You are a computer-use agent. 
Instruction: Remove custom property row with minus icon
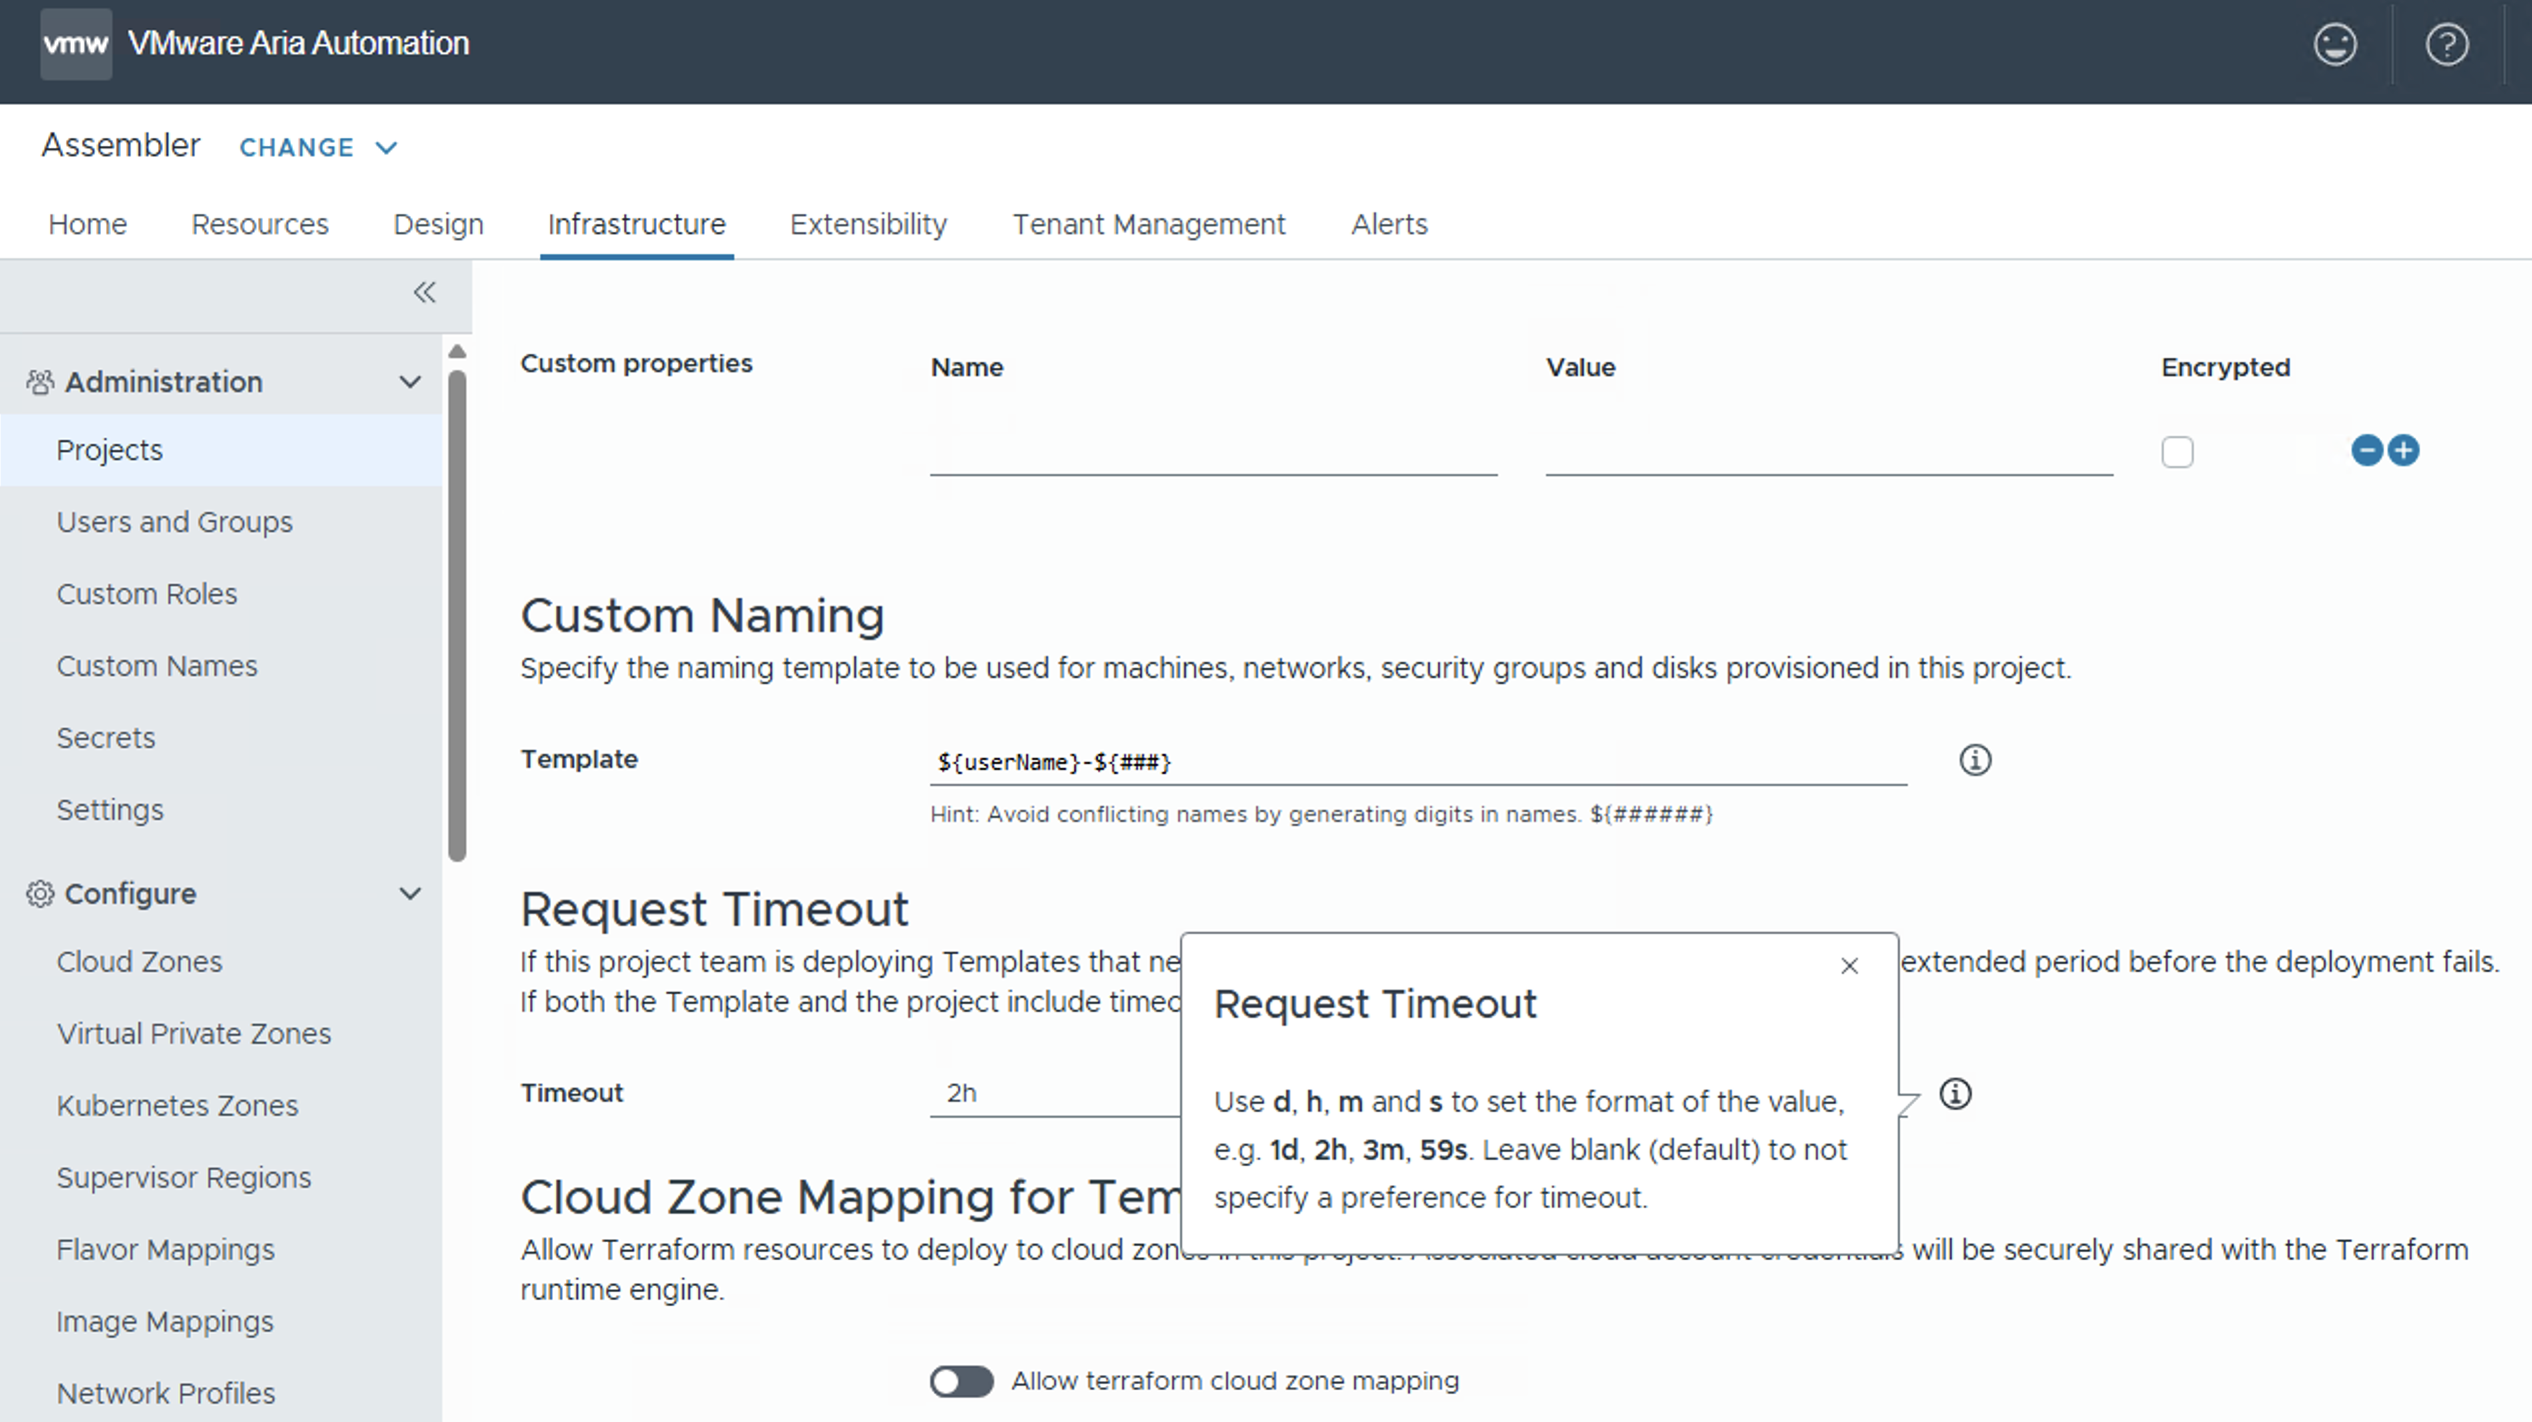[x=2366, y=450]
